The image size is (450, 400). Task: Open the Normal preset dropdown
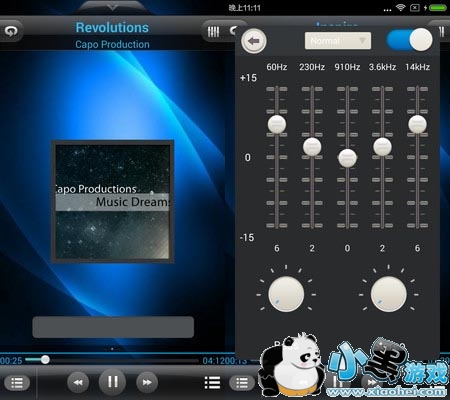pyautogui.click(x=338, y=41)
